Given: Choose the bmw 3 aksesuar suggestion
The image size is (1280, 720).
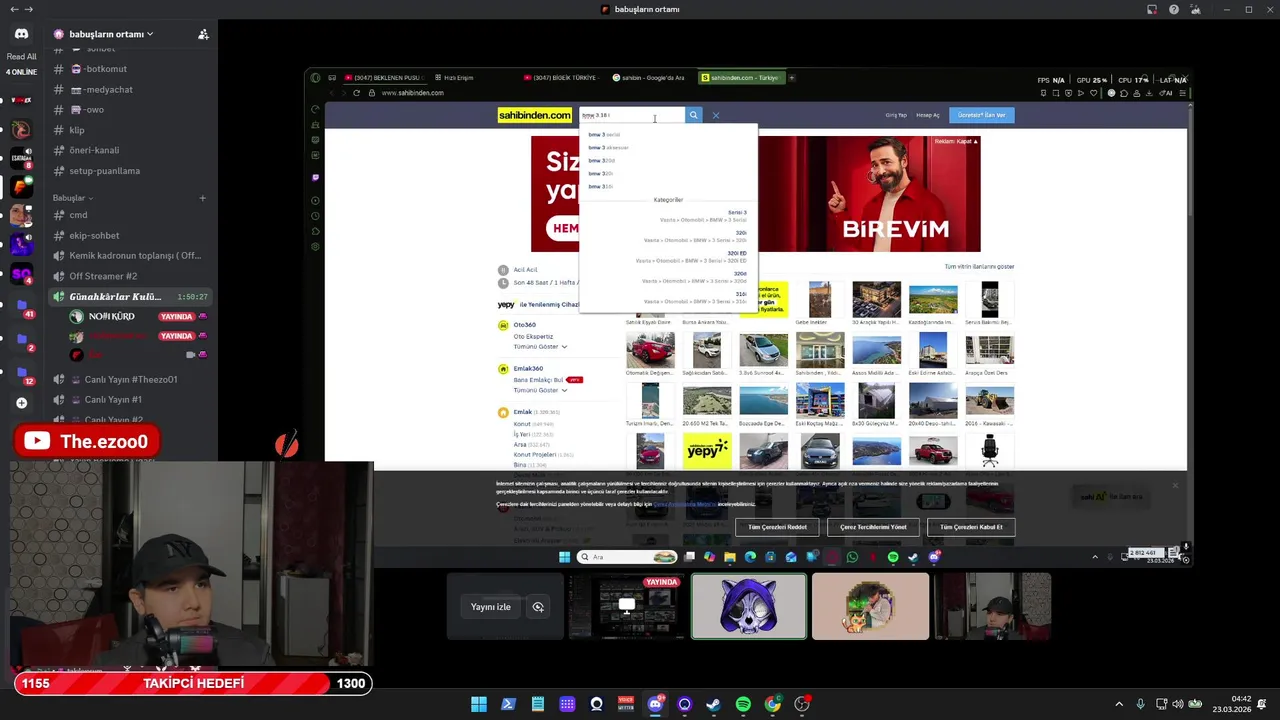Looking at the screenshot, I should 608,147.
